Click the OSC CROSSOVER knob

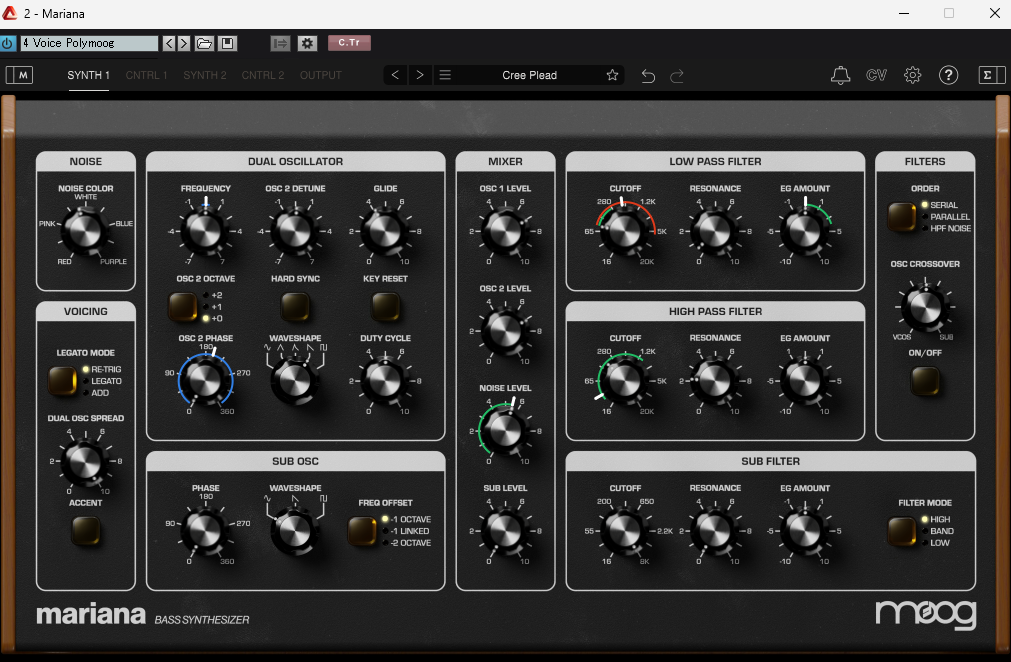pos(925,307)
